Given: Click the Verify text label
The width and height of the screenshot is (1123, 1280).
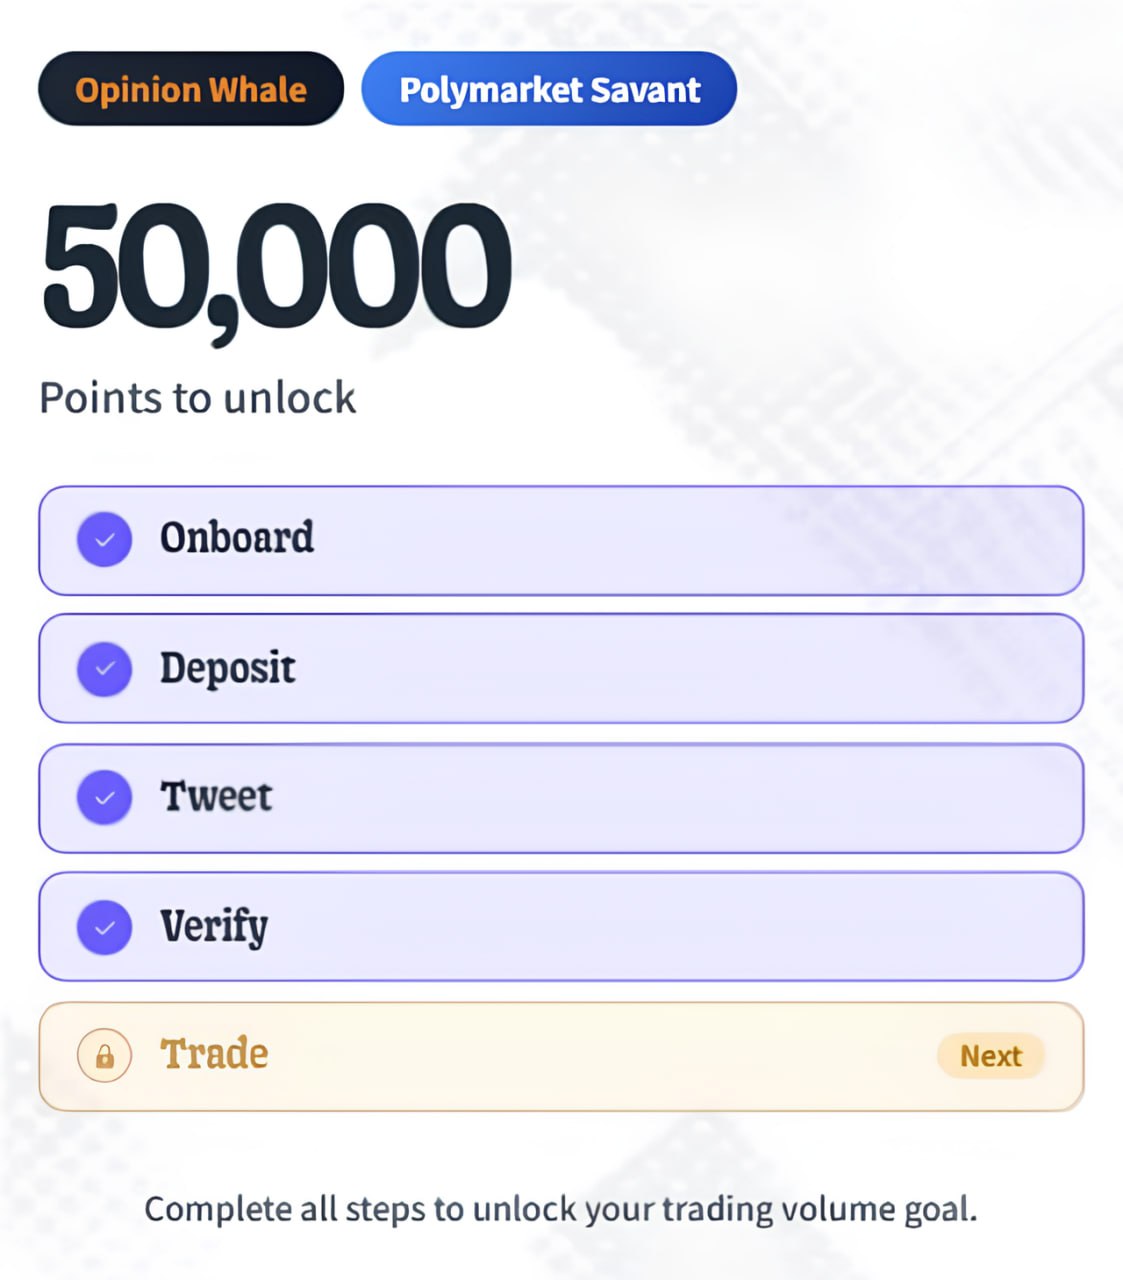Looking at the screenshot, I should click(214, 927).
